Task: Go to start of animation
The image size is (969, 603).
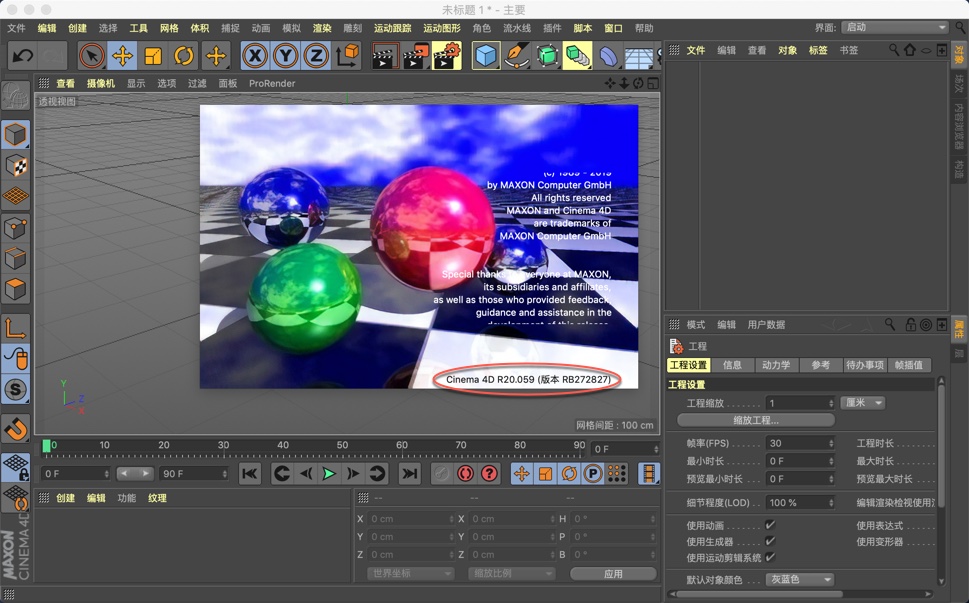Action: pos(250,474)
